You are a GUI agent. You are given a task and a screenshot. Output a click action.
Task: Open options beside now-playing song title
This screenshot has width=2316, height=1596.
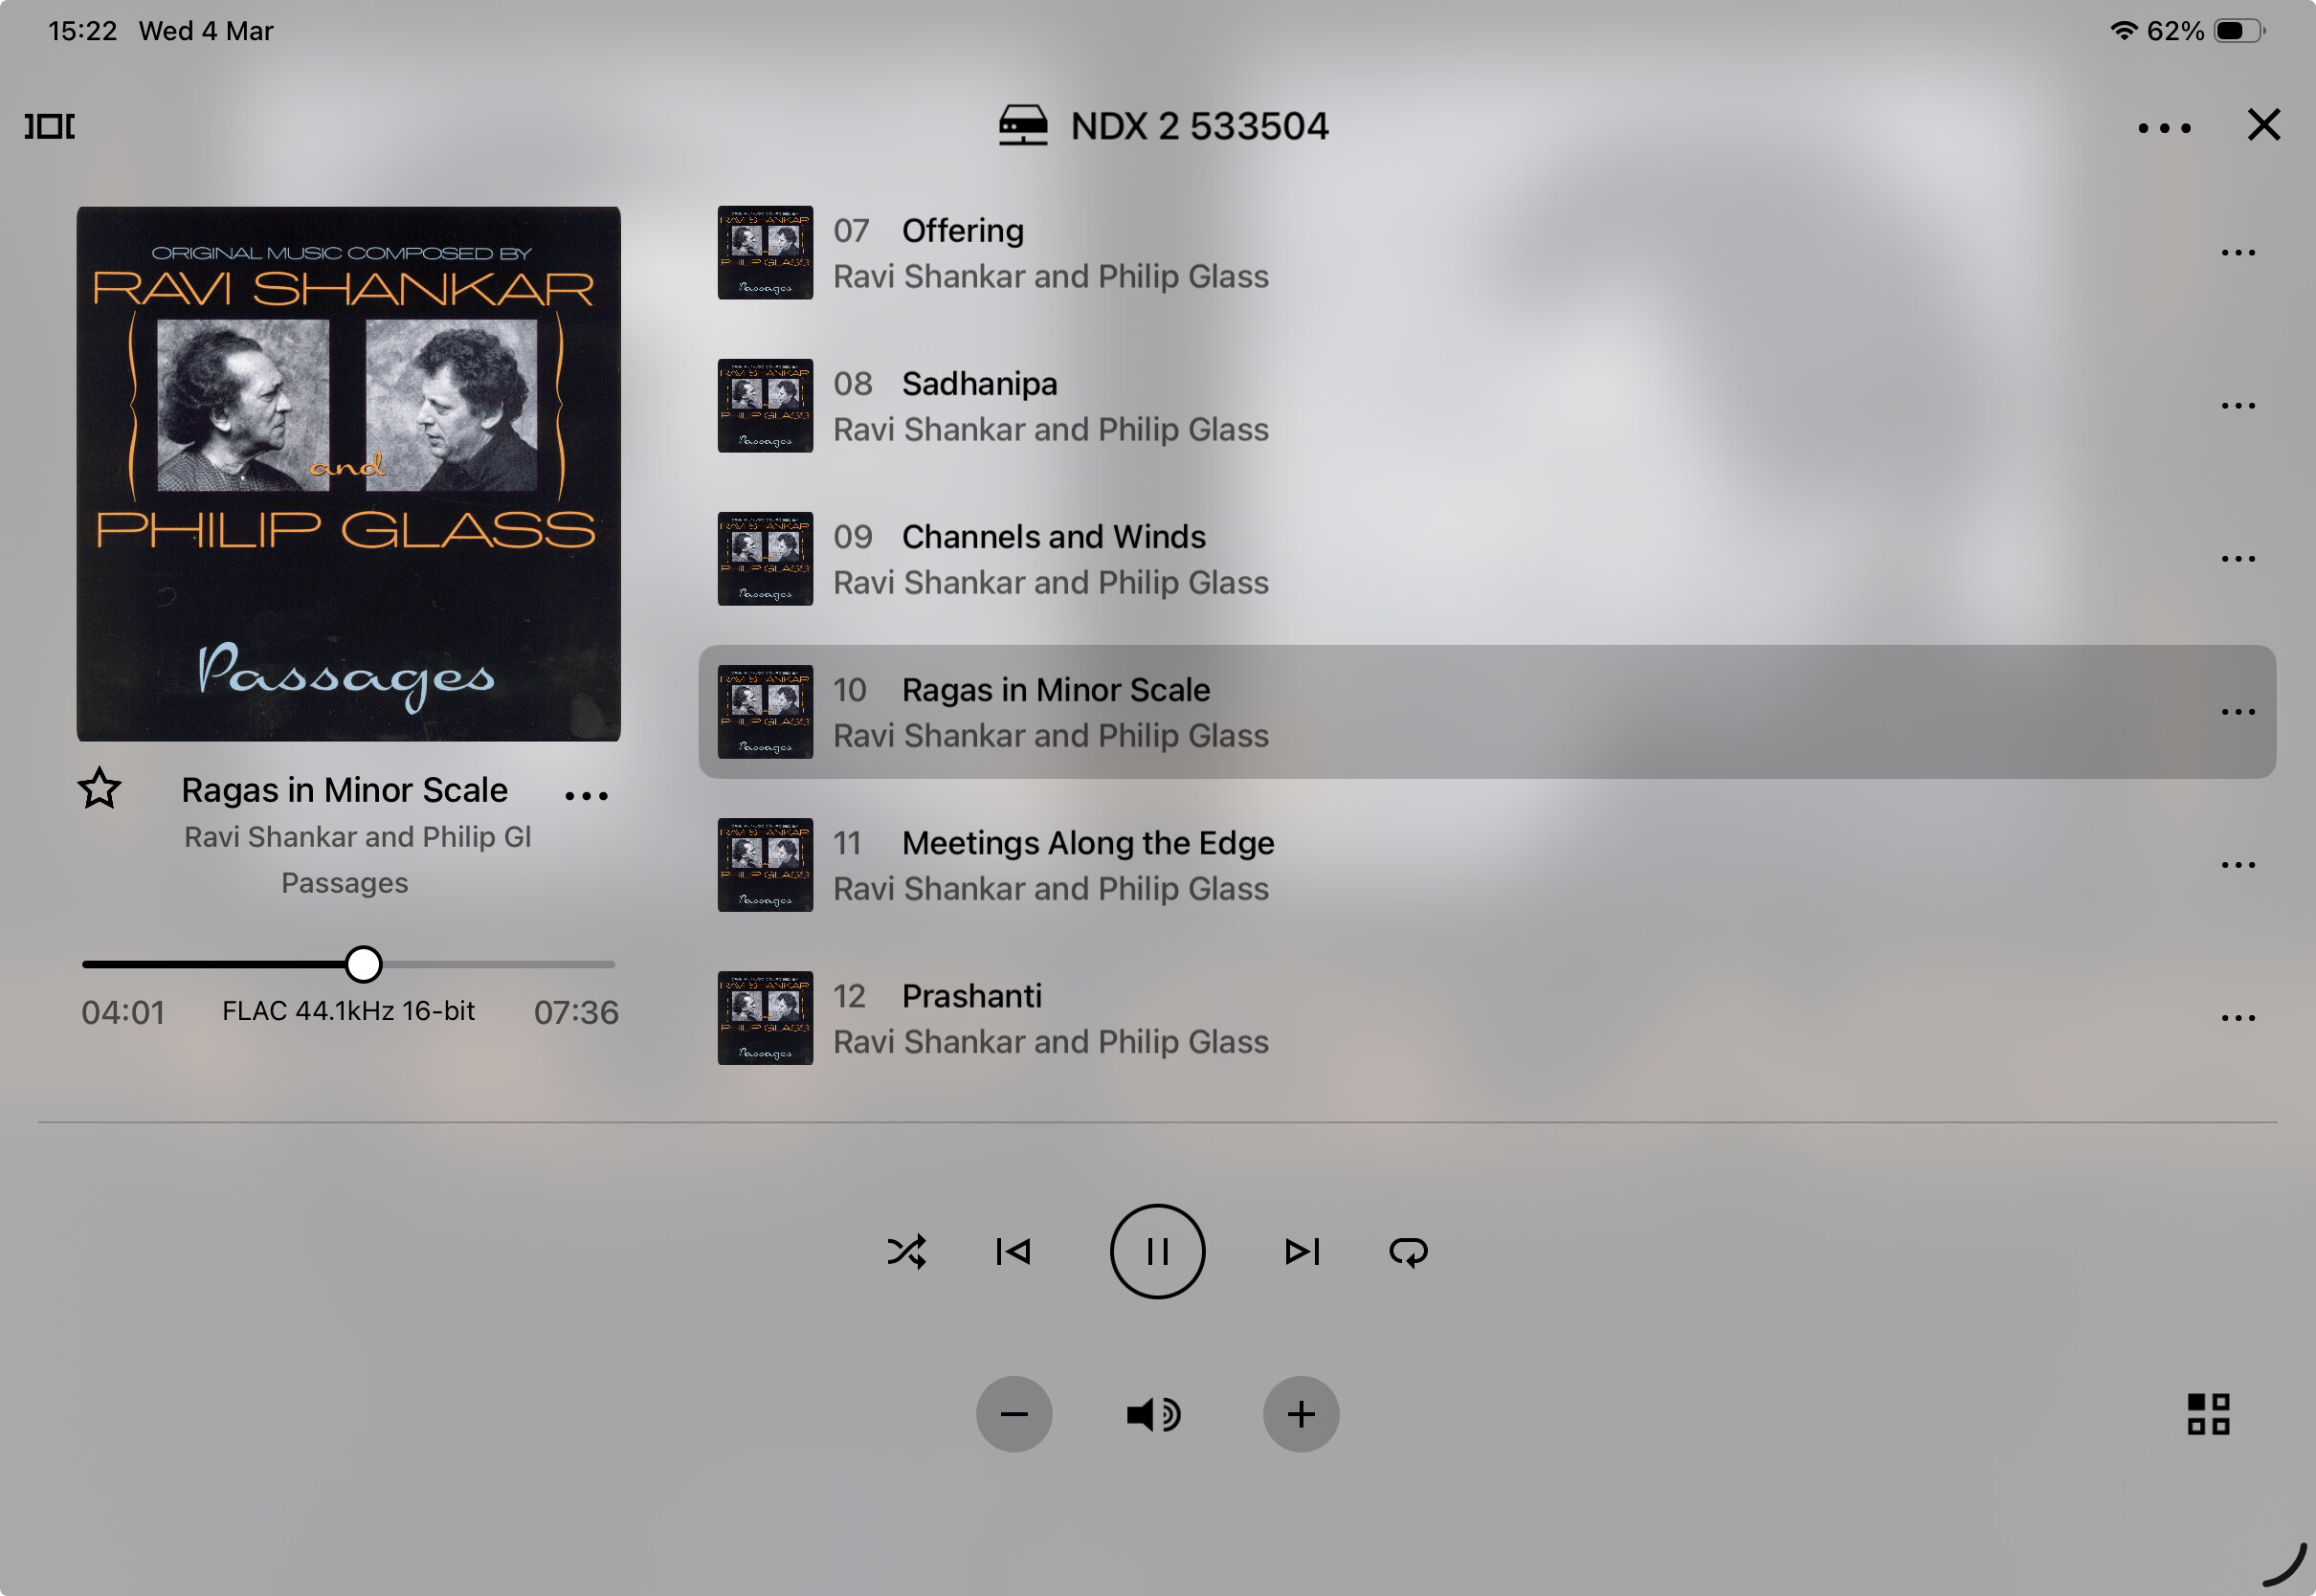click(586, 796)
